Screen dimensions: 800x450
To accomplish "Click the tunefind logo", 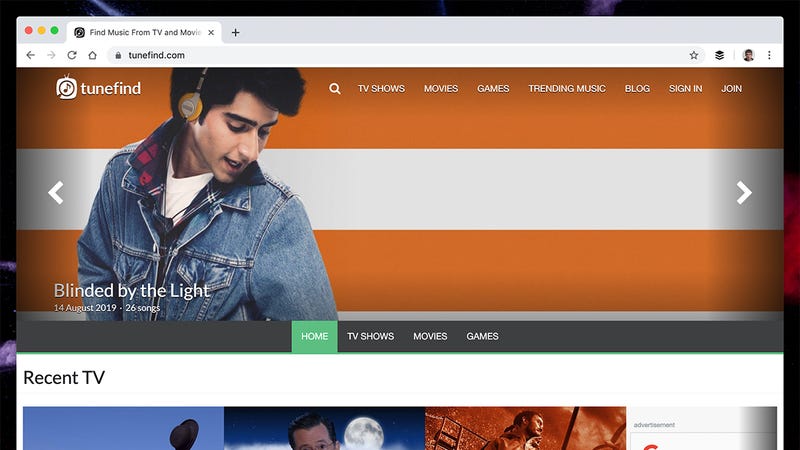I will coord(98,88).
